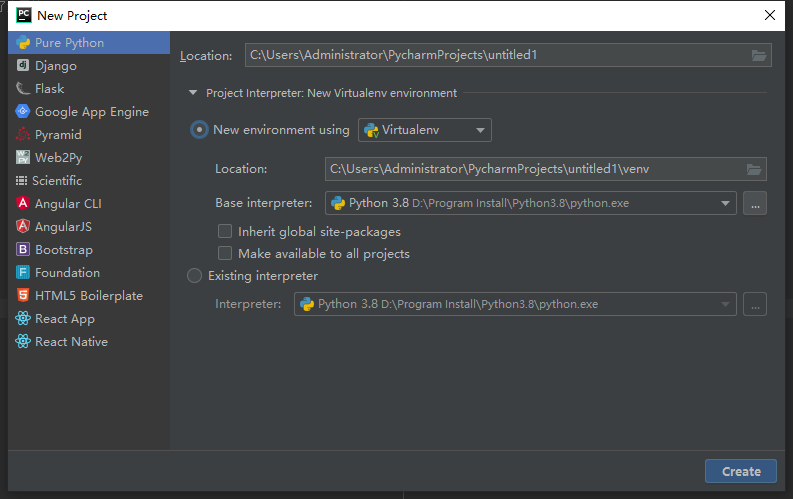Viewport: 793px width, 499px height.
Task: Click the Pyramid icon
Action: pyautogui.click(x=23, y=134)
